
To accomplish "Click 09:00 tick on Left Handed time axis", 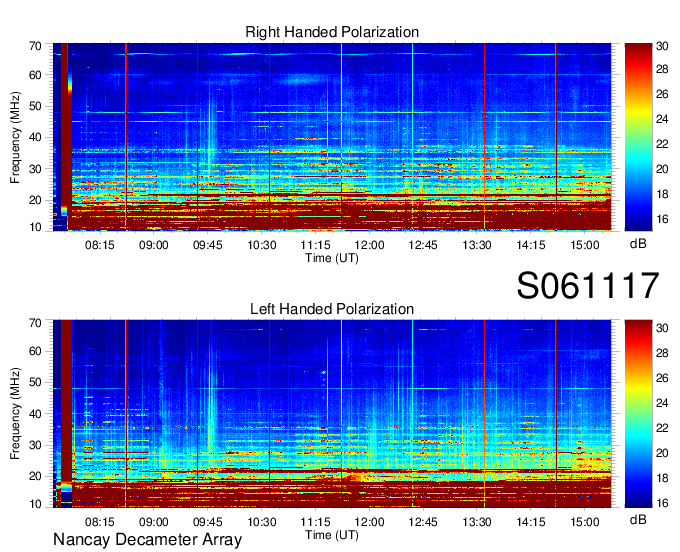I will [x=154, y=522].
